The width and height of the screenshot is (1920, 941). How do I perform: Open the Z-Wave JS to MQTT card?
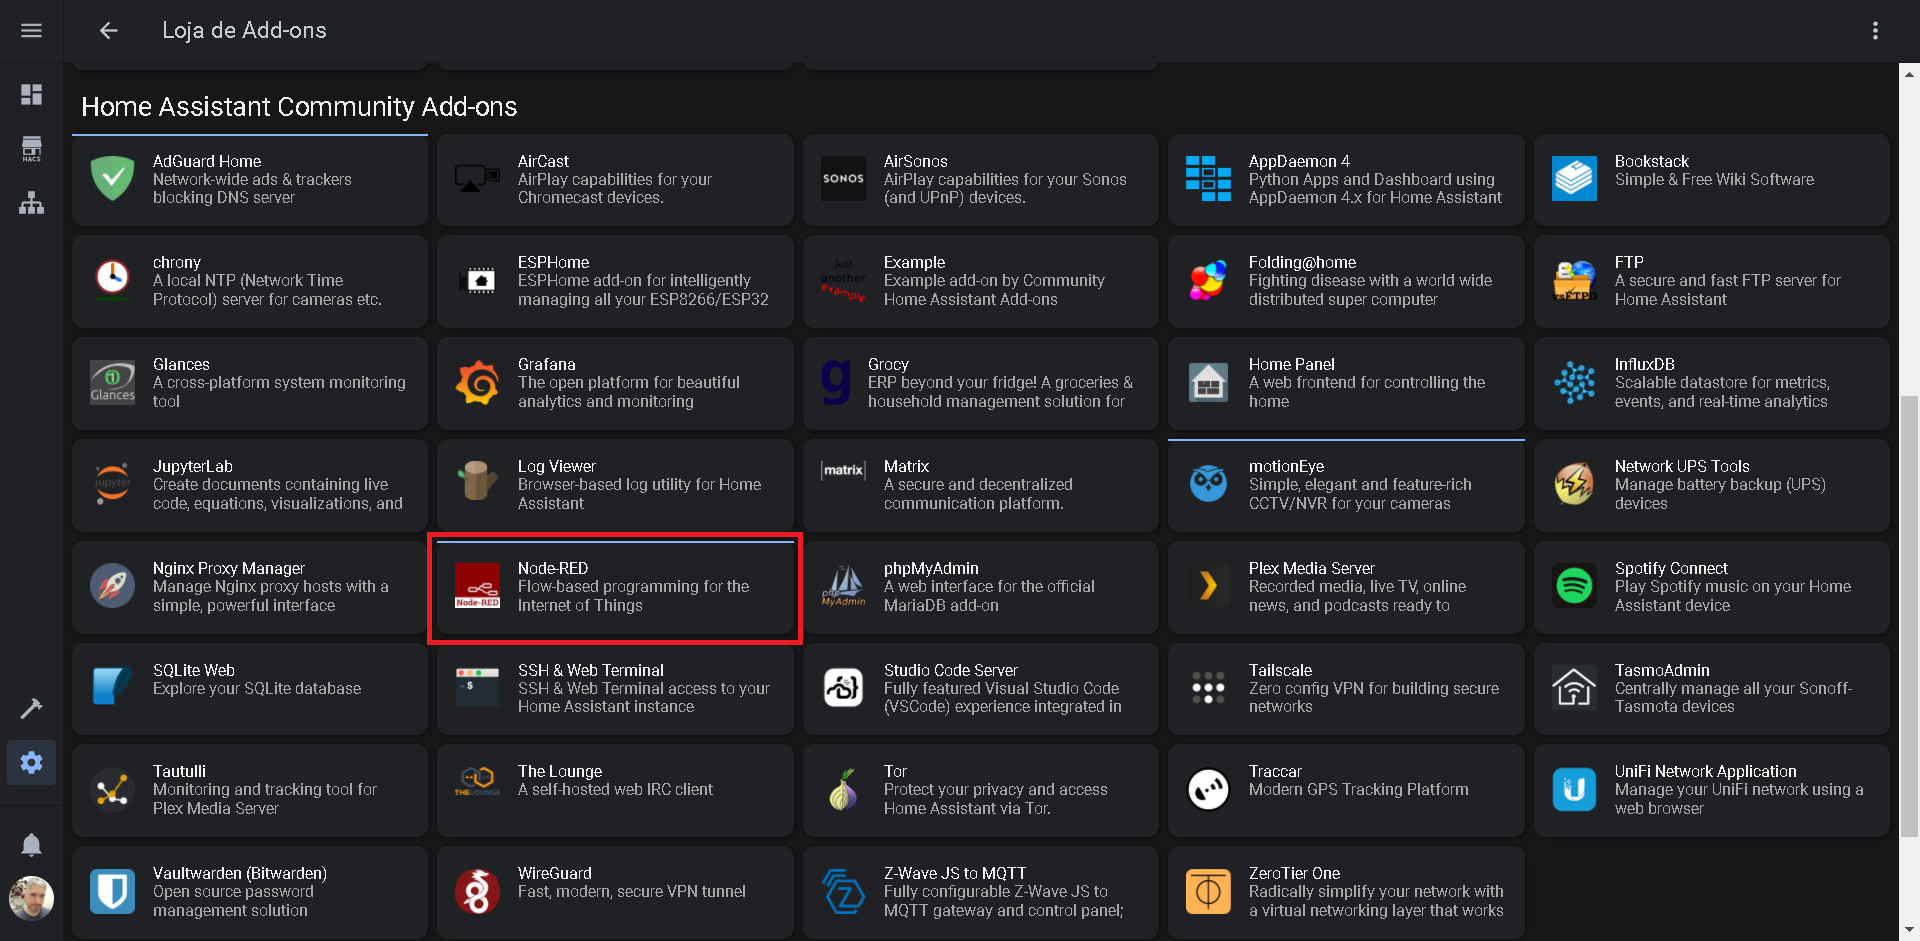point(980,892)
